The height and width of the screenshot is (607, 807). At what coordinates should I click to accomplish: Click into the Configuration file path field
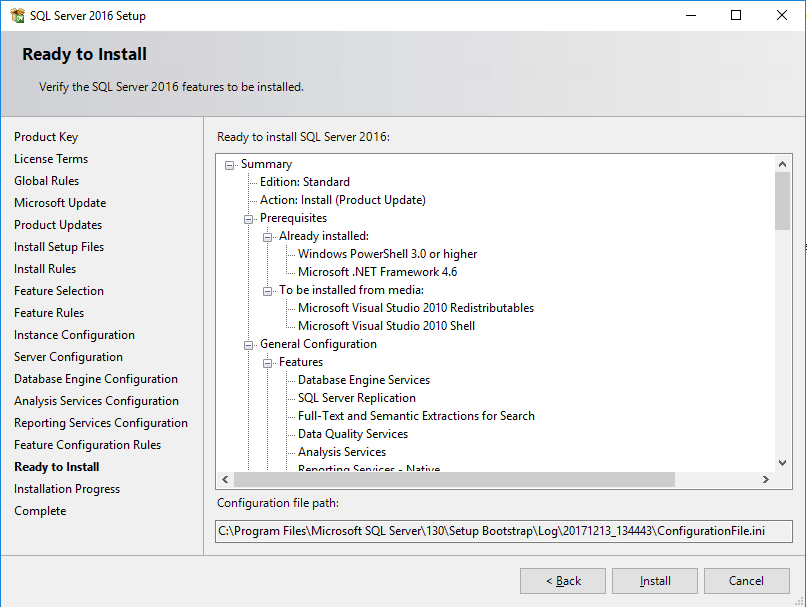tap(503, 531)
